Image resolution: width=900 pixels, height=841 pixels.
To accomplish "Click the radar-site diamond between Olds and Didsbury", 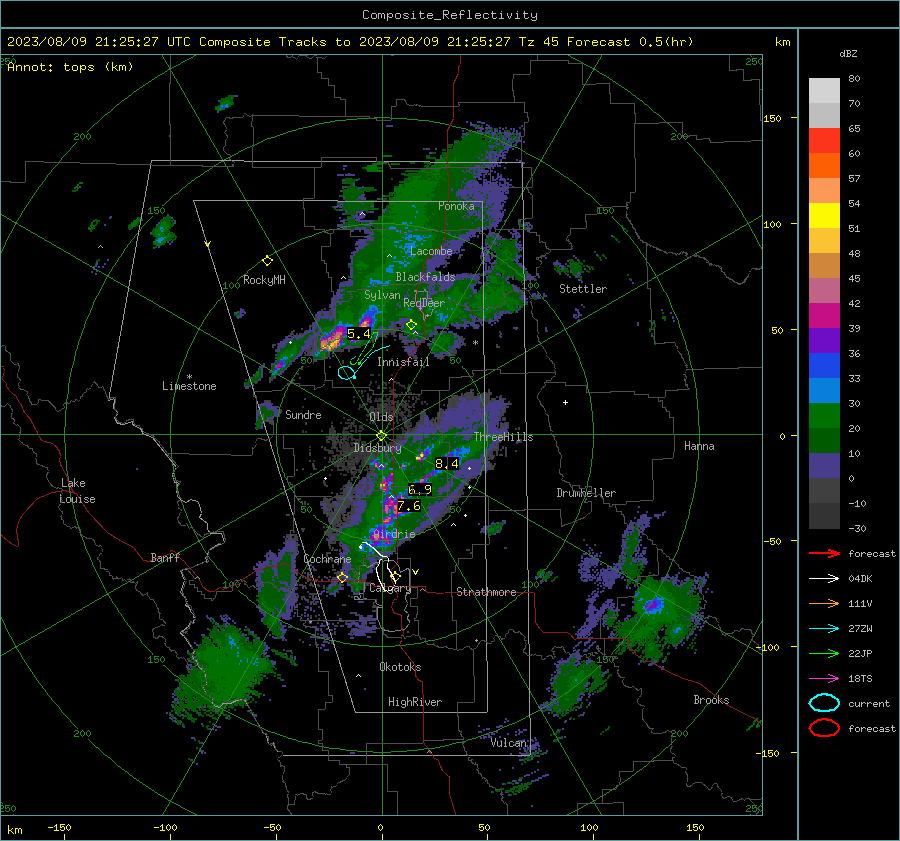I will tap(381, 435).
